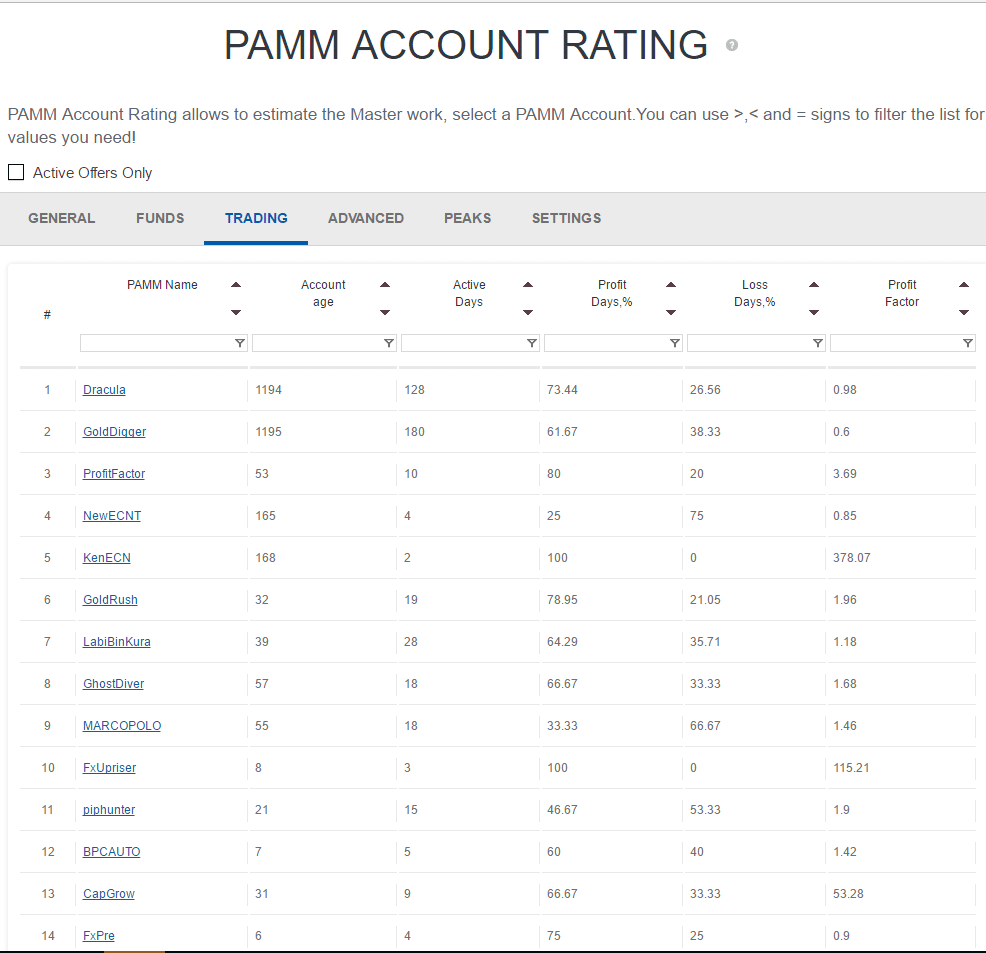Switch to the General tab

pyautogui.click(x=62, y=218)
